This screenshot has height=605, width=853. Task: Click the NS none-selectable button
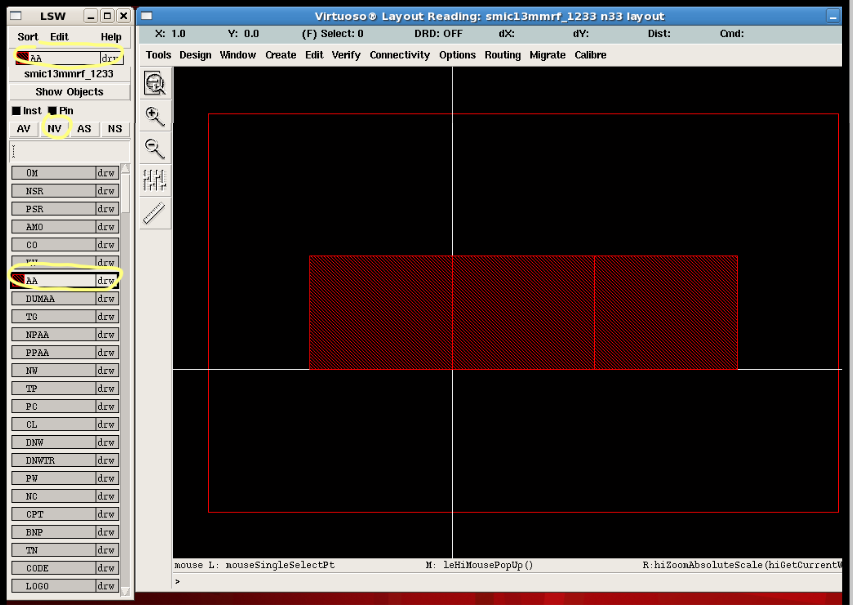(115, 129)
